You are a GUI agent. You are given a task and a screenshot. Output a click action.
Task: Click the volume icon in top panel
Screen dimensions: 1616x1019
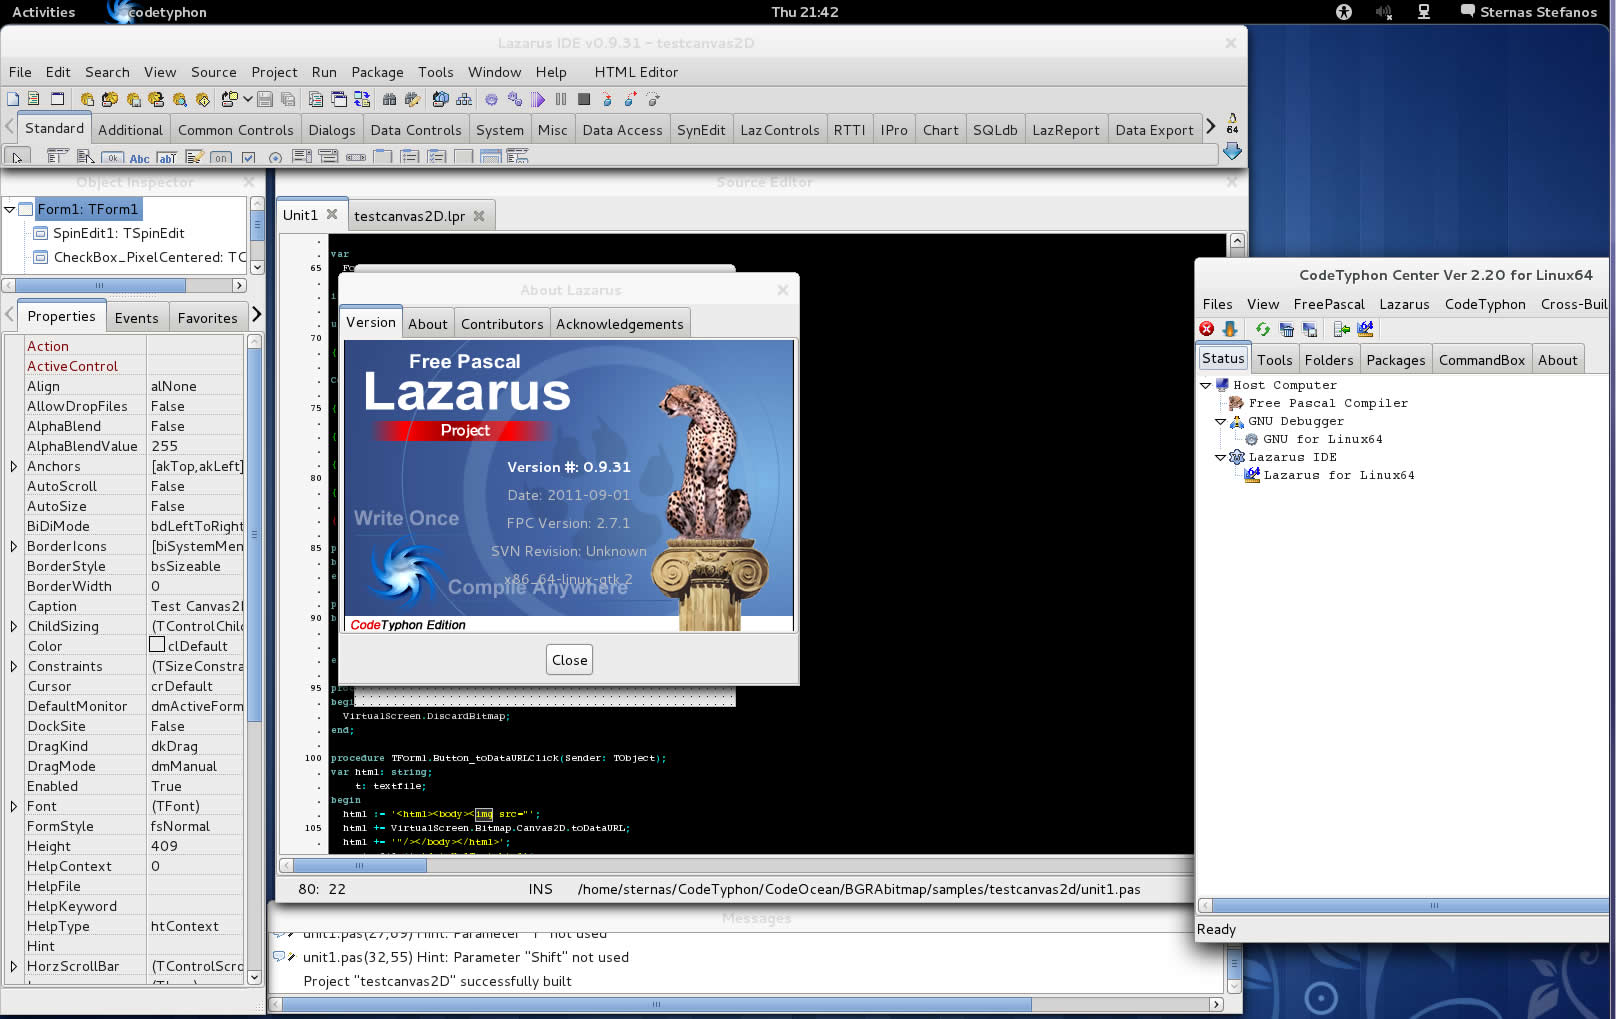click(1384, 12)
